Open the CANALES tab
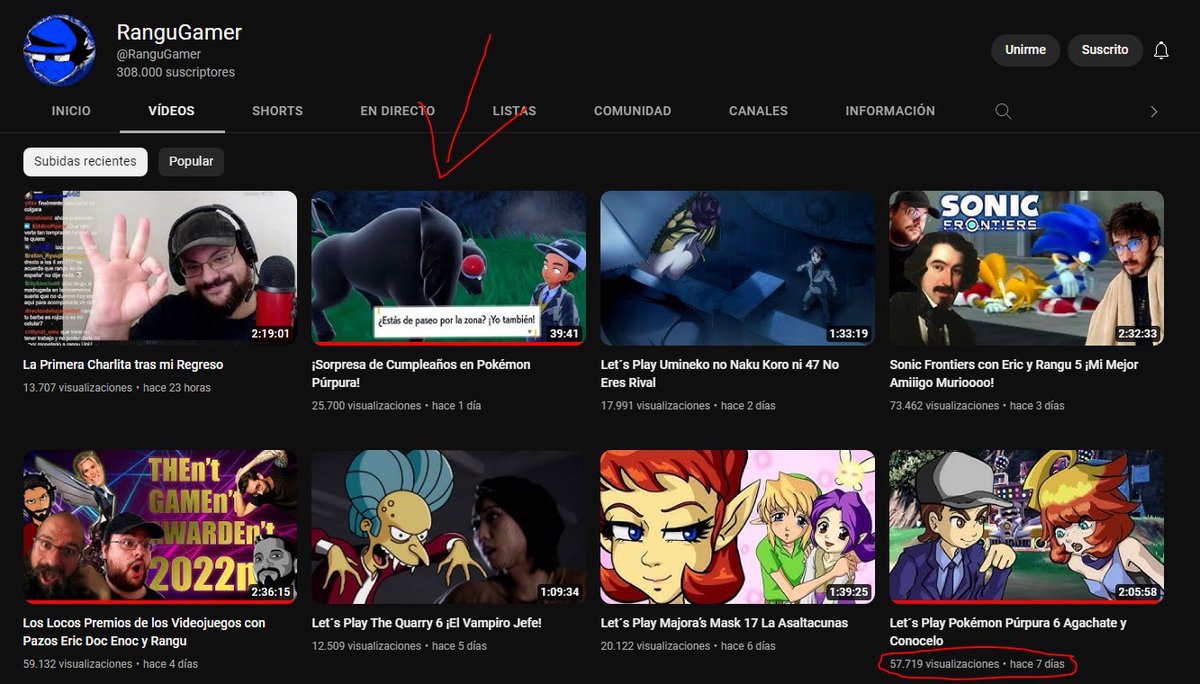 758,111
